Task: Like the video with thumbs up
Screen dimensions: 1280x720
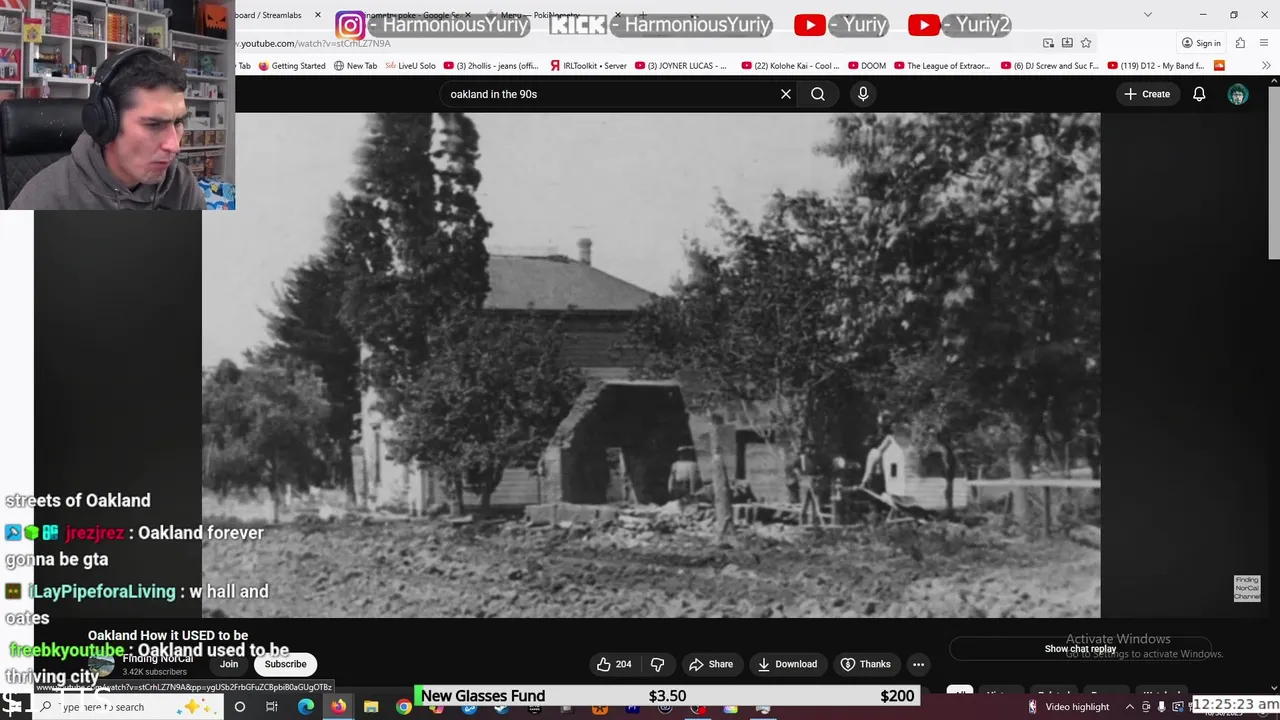Action: point(614,664)
